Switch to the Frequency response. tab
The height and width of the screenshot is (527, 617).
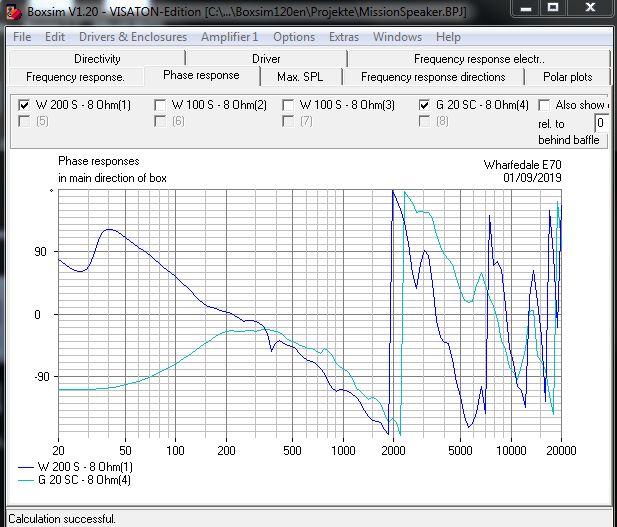point(75,77)
